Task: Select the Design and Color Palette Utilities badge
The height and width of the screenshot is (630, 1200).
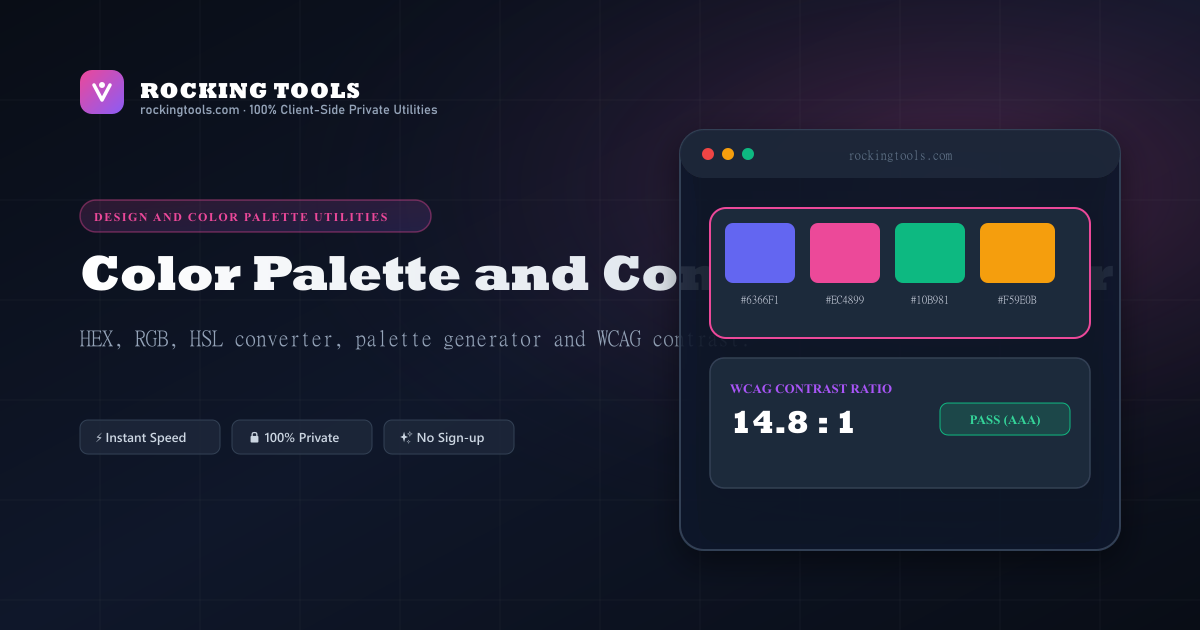Action: [255, 216]
